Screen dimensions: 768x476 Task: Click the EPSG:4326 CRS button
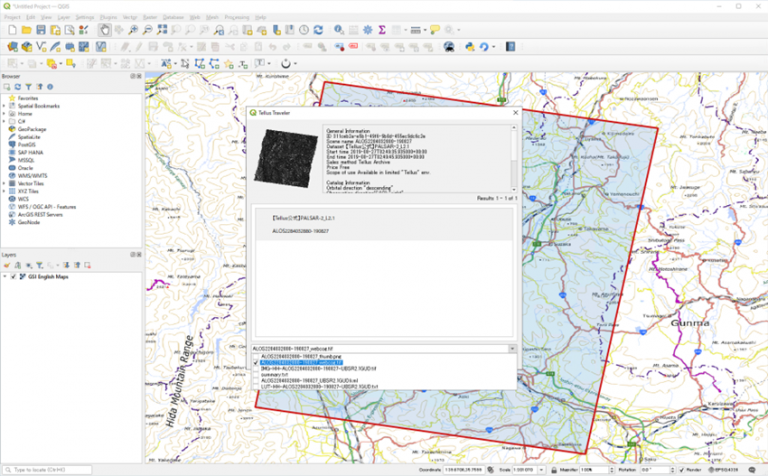point(723,470)
